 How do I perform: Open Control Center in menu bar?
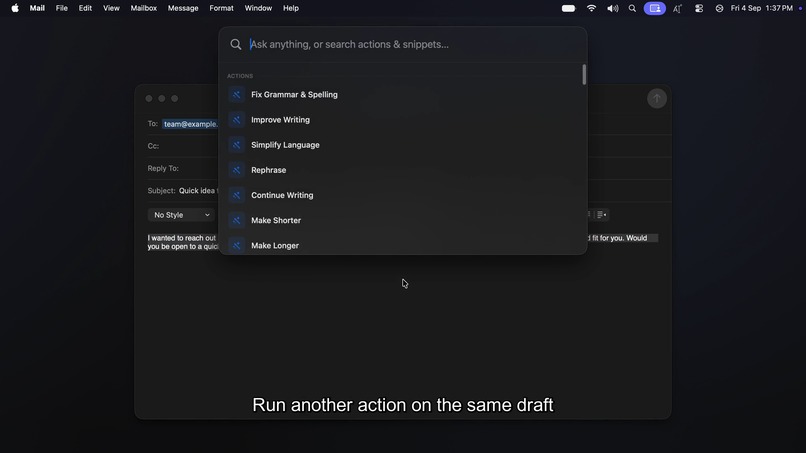pos(699,8)
